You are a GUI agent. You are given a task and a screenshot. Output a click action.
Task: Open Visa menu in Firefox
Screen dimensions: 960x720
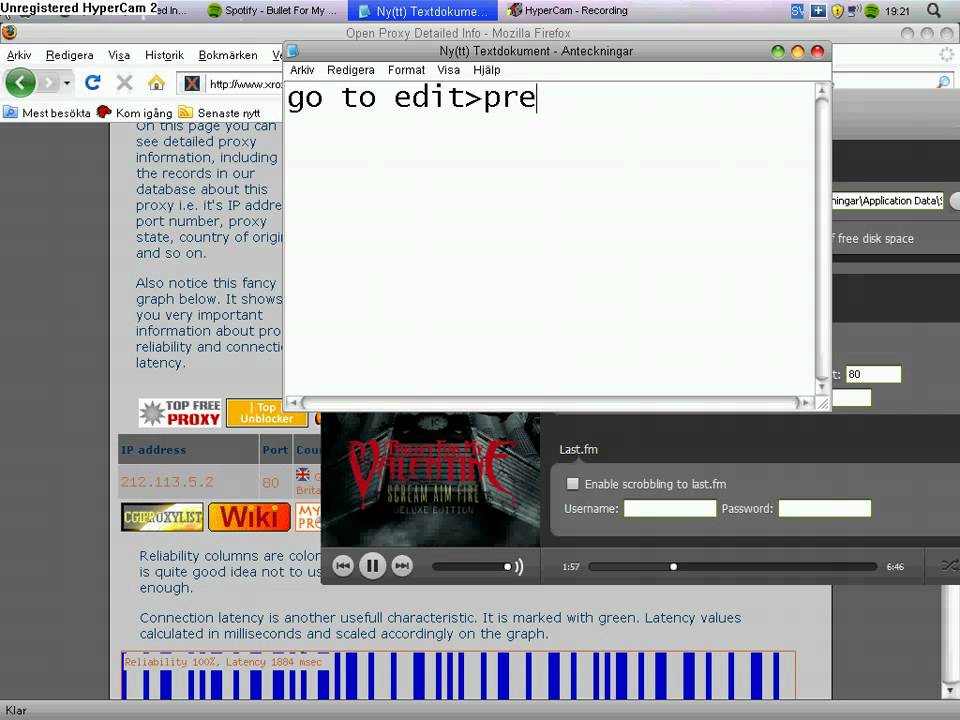point(119,55)
